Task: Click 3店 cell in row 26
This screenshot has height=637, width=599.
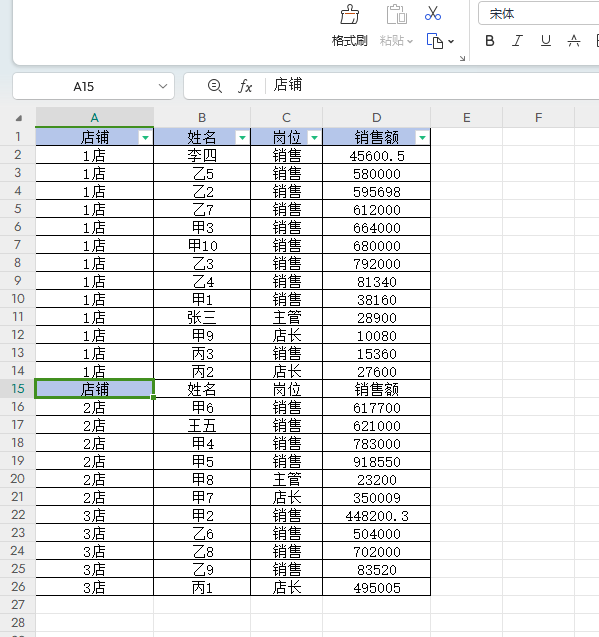Action: [x=95, y=587]
